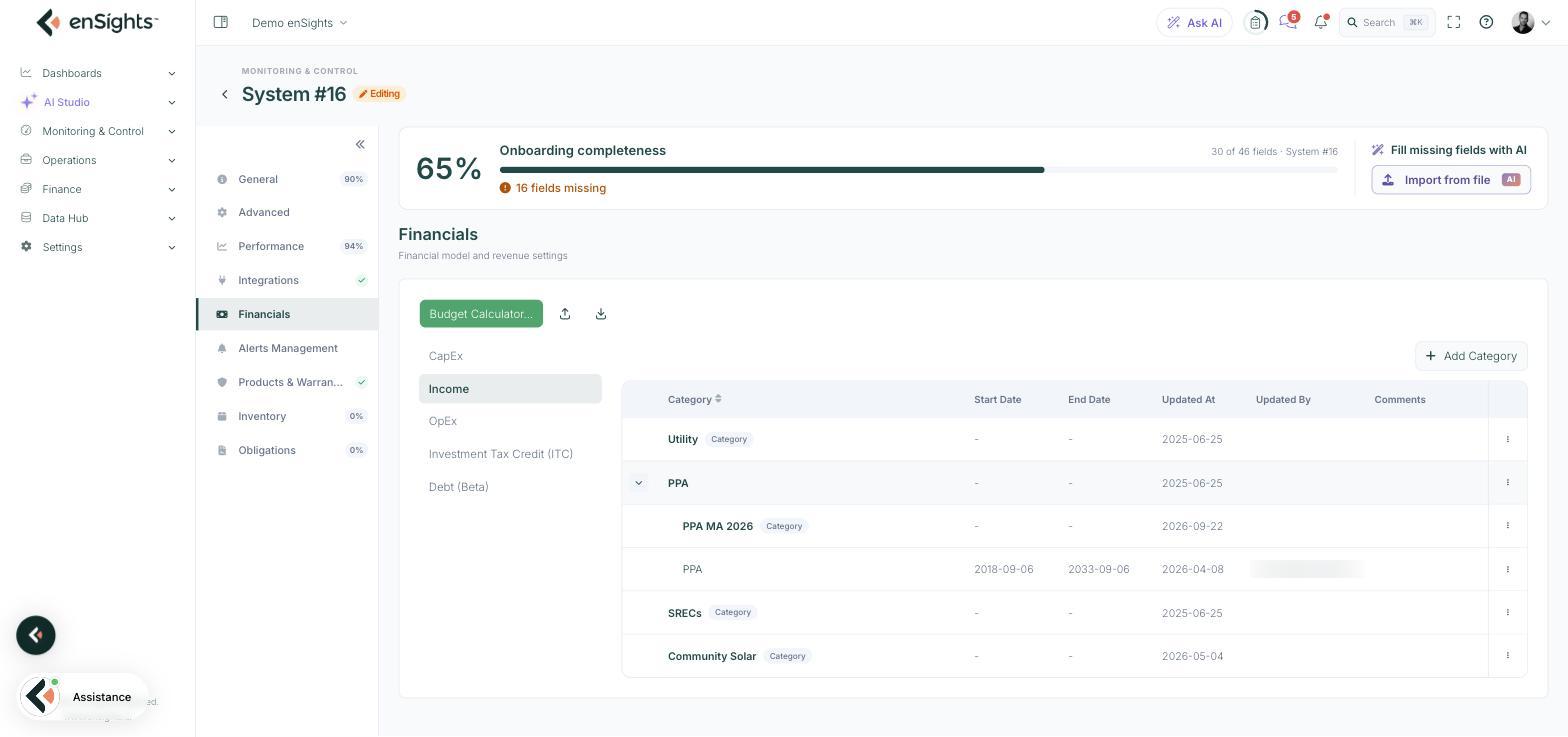1568x737 pixels.
Task: Switch to CapEx tab
Action: tap(510, 356)
